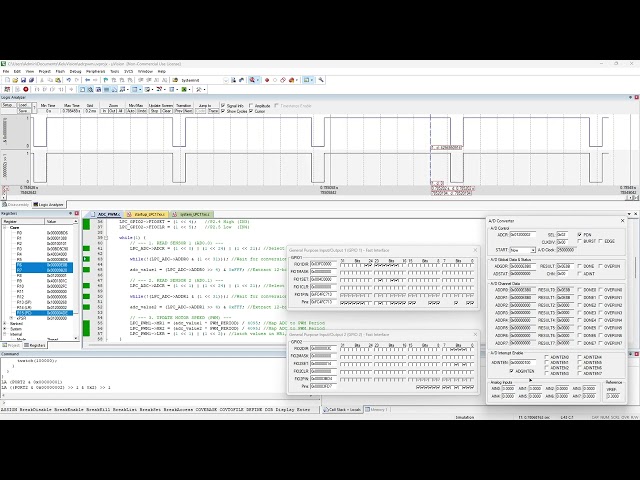Click the Run to Cursor Line icon
This screenshot has width=640, height=480.
60,89
